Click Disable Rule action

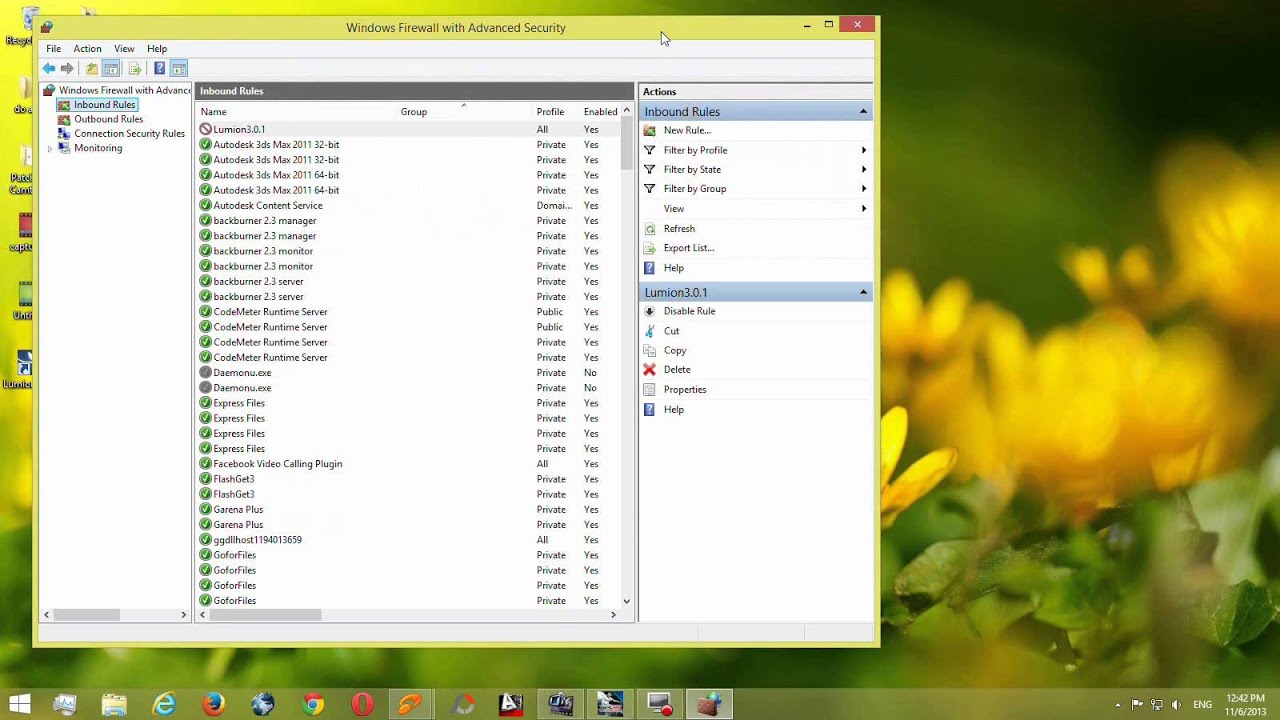tap(689, 311)
